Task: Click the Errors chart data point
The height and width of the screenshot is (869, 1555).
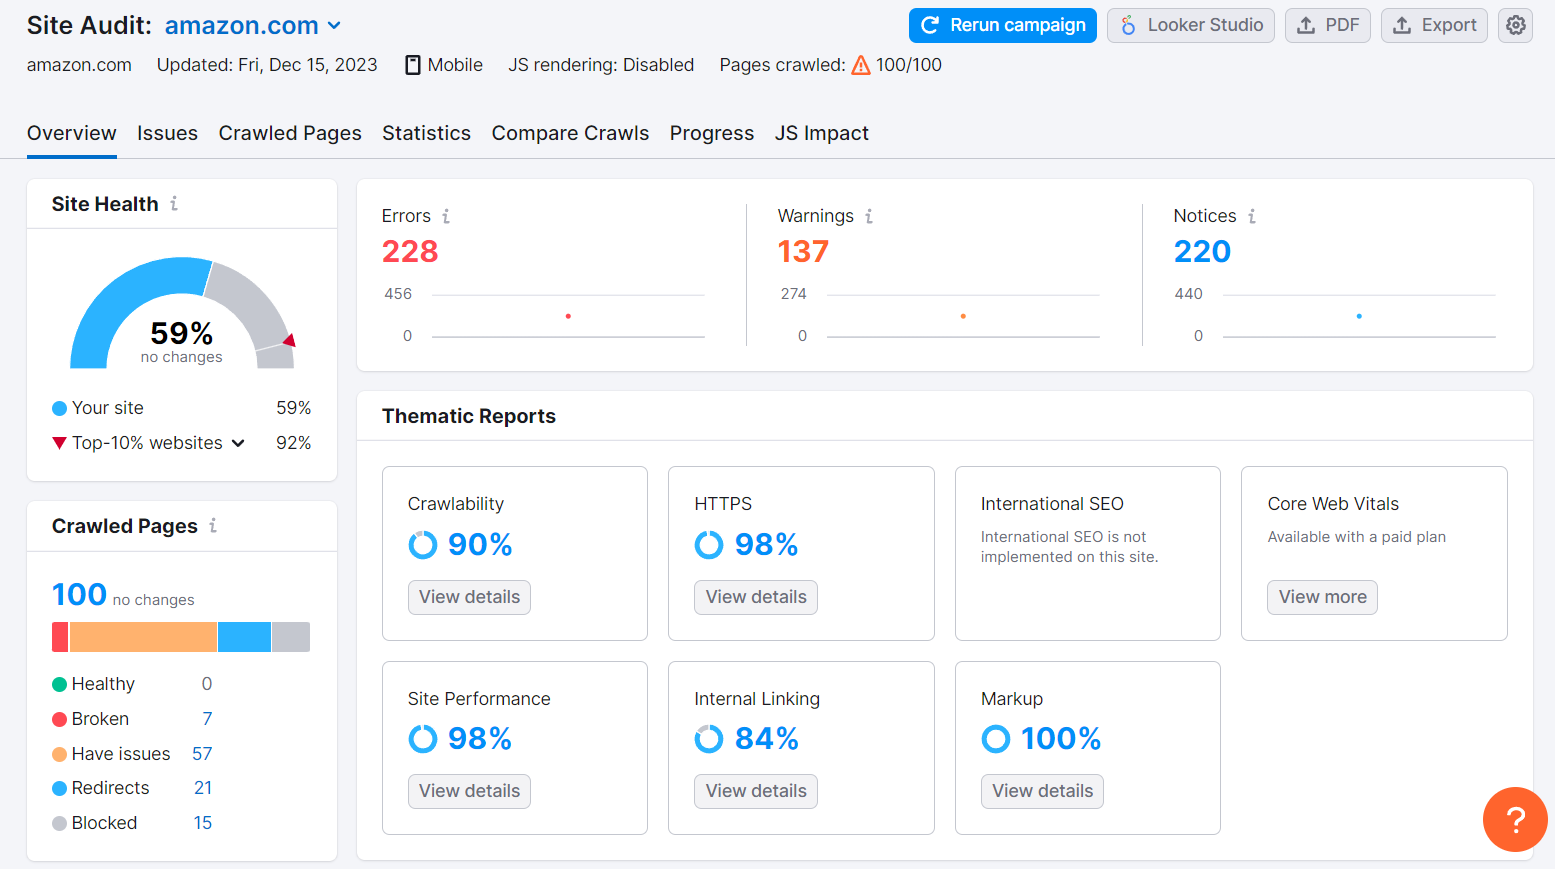Action: pyautogui.click(x=568, y=316)
